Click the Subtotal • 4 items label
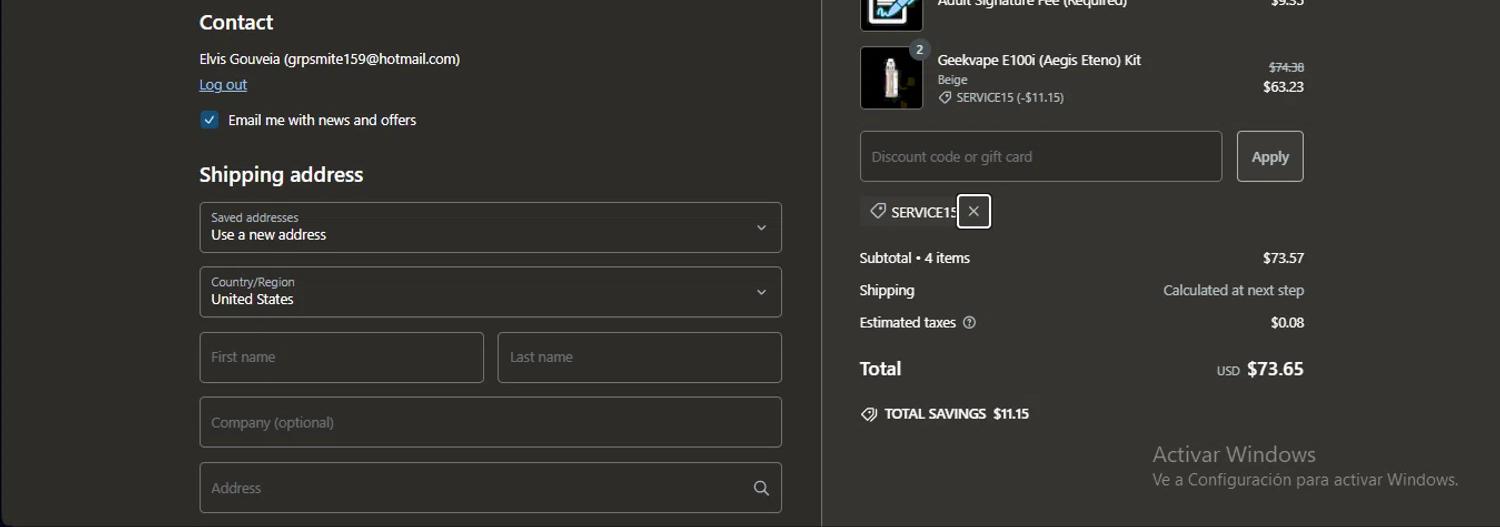 915,258
